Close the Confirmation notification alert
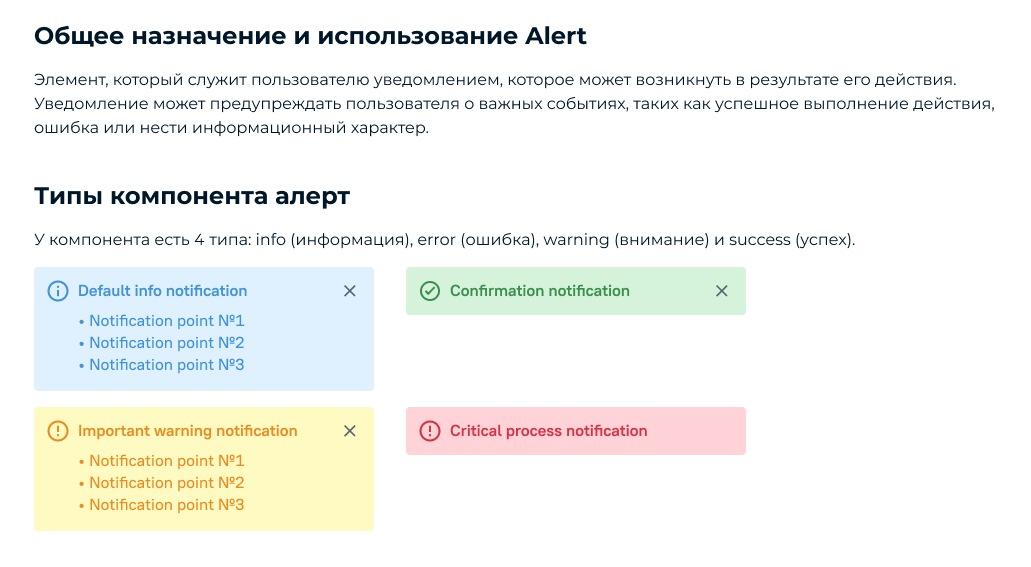 point(722,291)
